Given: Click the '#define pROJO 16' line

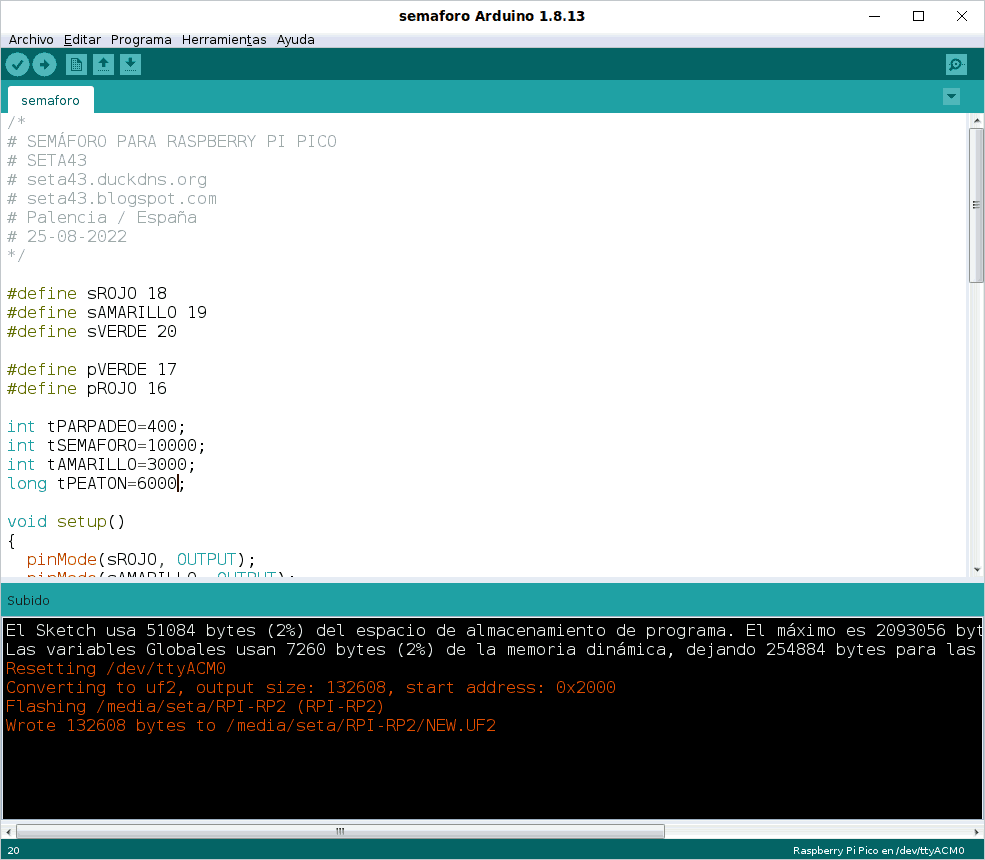Looking at the screenshot, I should (87, 388).
